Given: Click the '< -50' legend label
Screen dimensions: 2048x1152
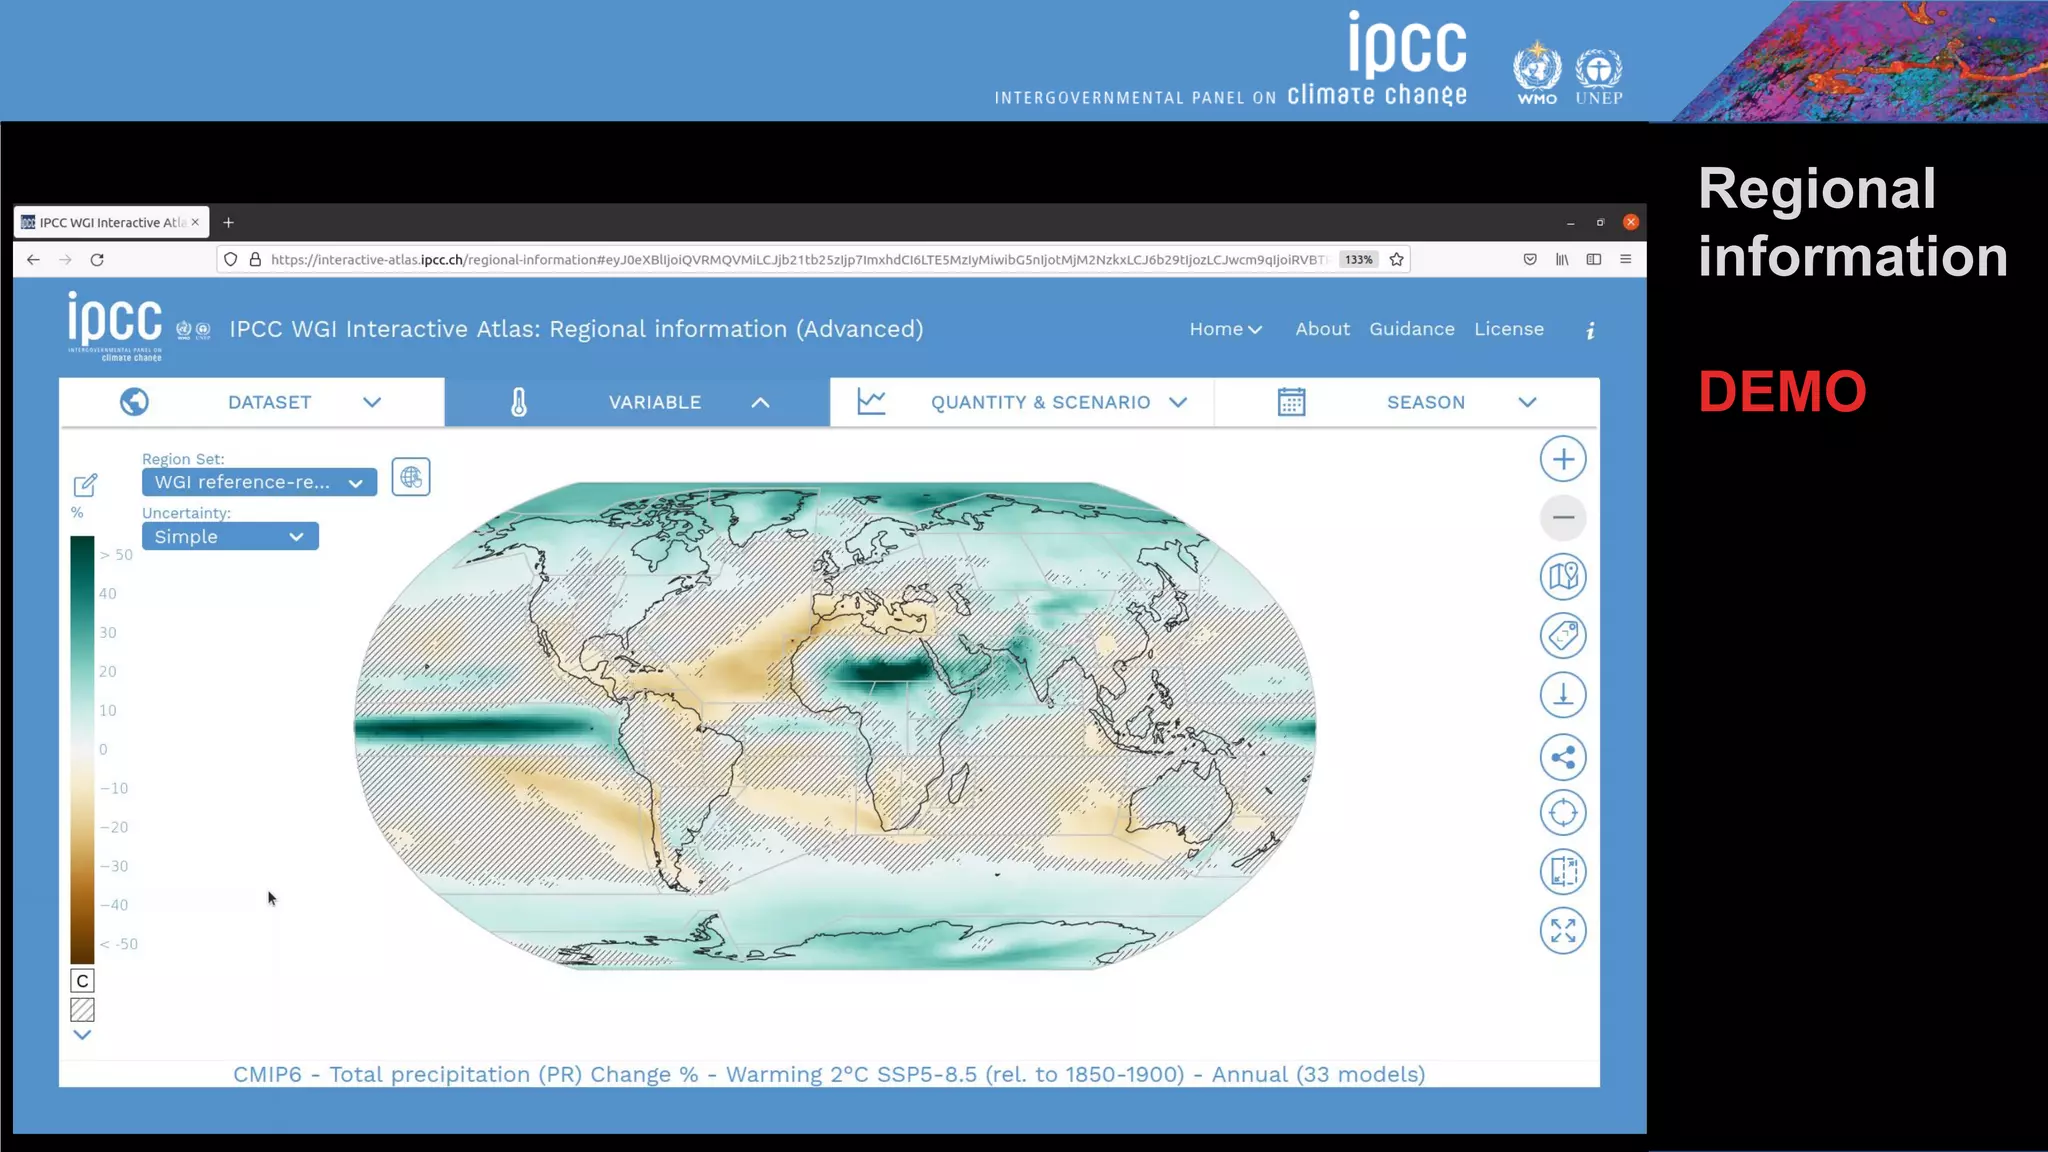Looking at the screenshot, I should (119, 944).
